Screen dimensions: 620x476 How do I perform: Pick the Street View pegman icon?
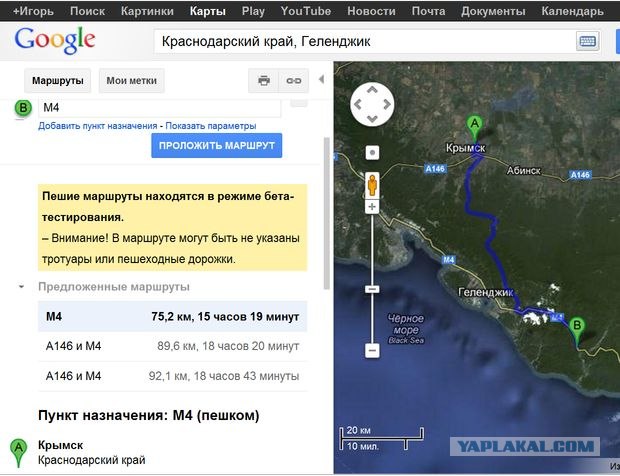click(x=372, y=185)
